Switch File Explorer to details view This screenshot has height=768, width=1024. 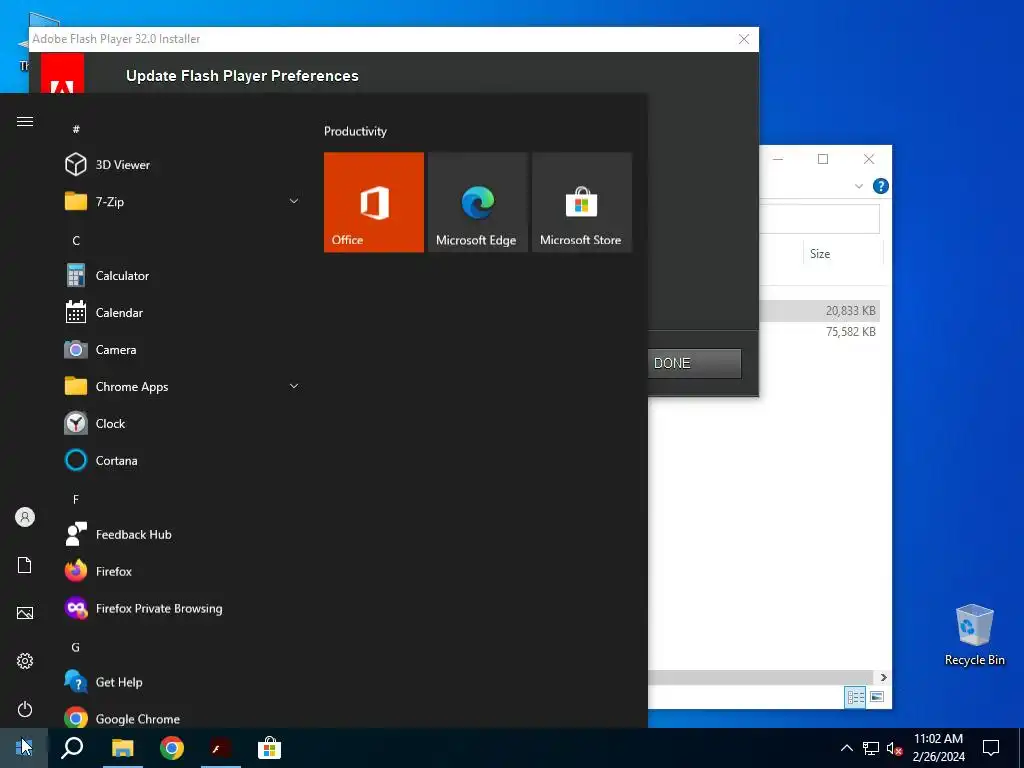pyautogui.click(x=855, y=697)
